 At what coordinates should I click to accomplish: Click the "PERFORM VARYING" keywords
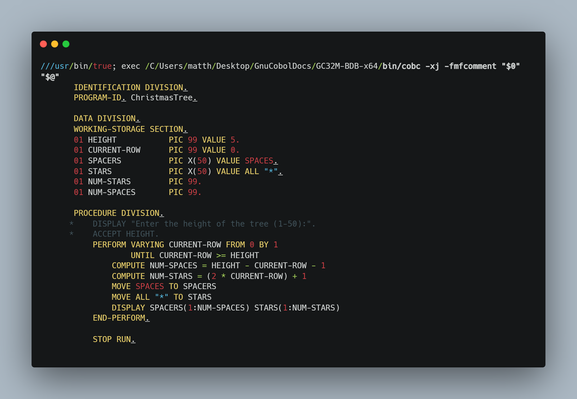(x=128, y=245)
